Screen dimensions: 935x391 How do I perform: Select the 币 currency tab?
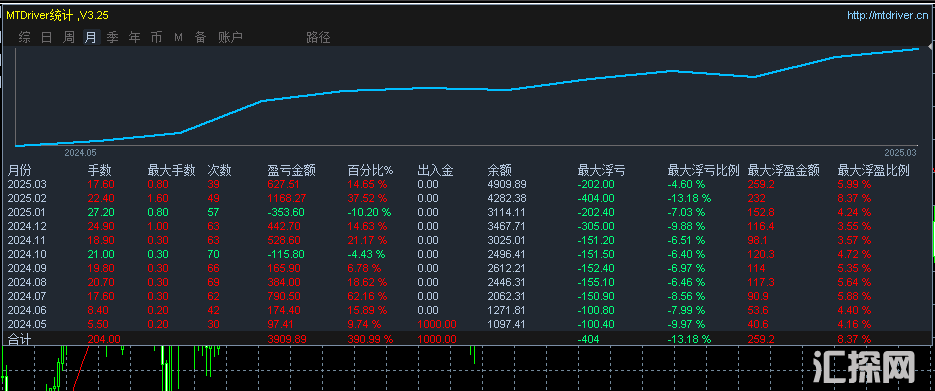(156, 38)
